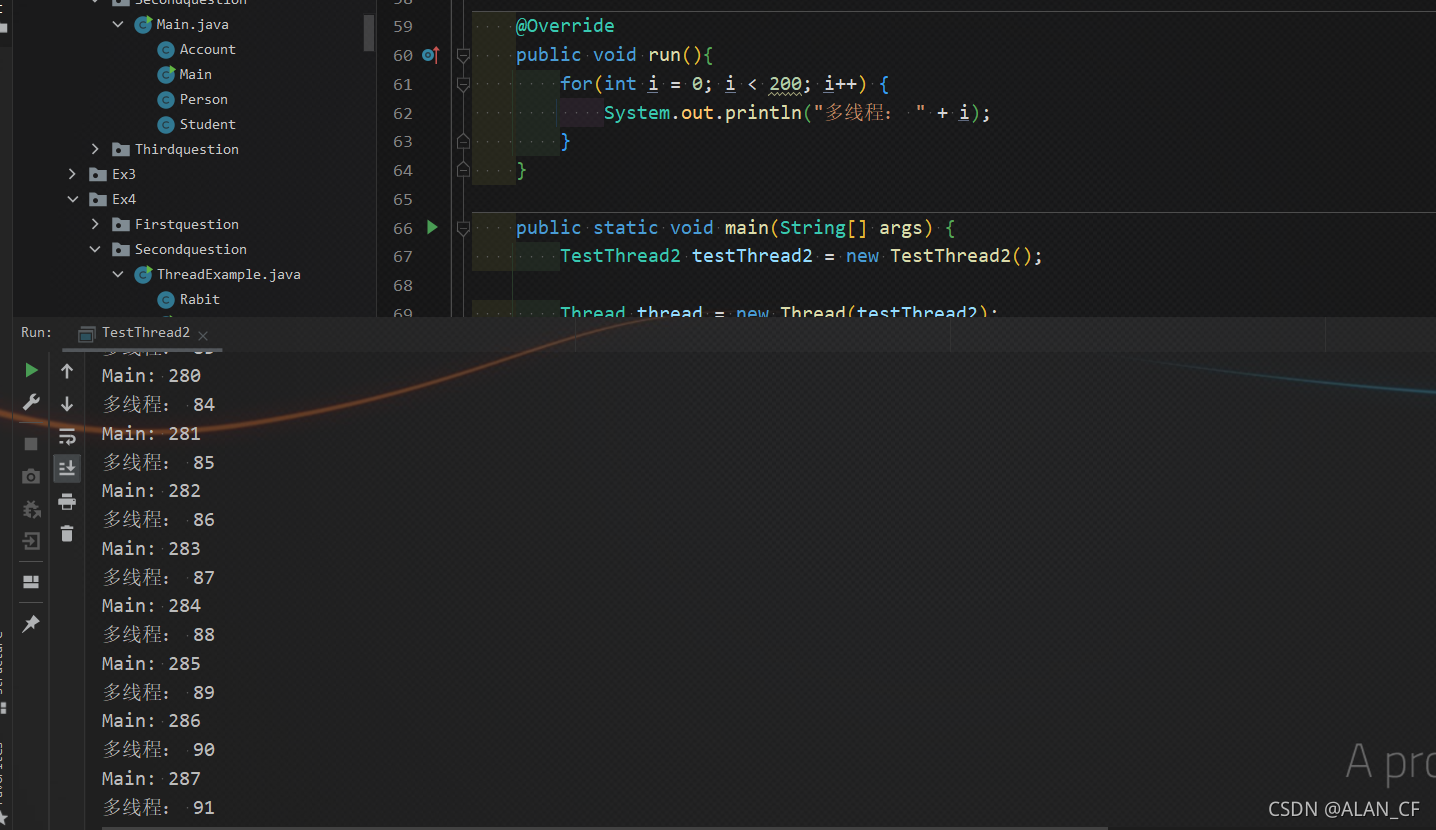Fold for loop at line 61
The height and width of the screenshot is (830, 1436).
click(x=463, y=85)
